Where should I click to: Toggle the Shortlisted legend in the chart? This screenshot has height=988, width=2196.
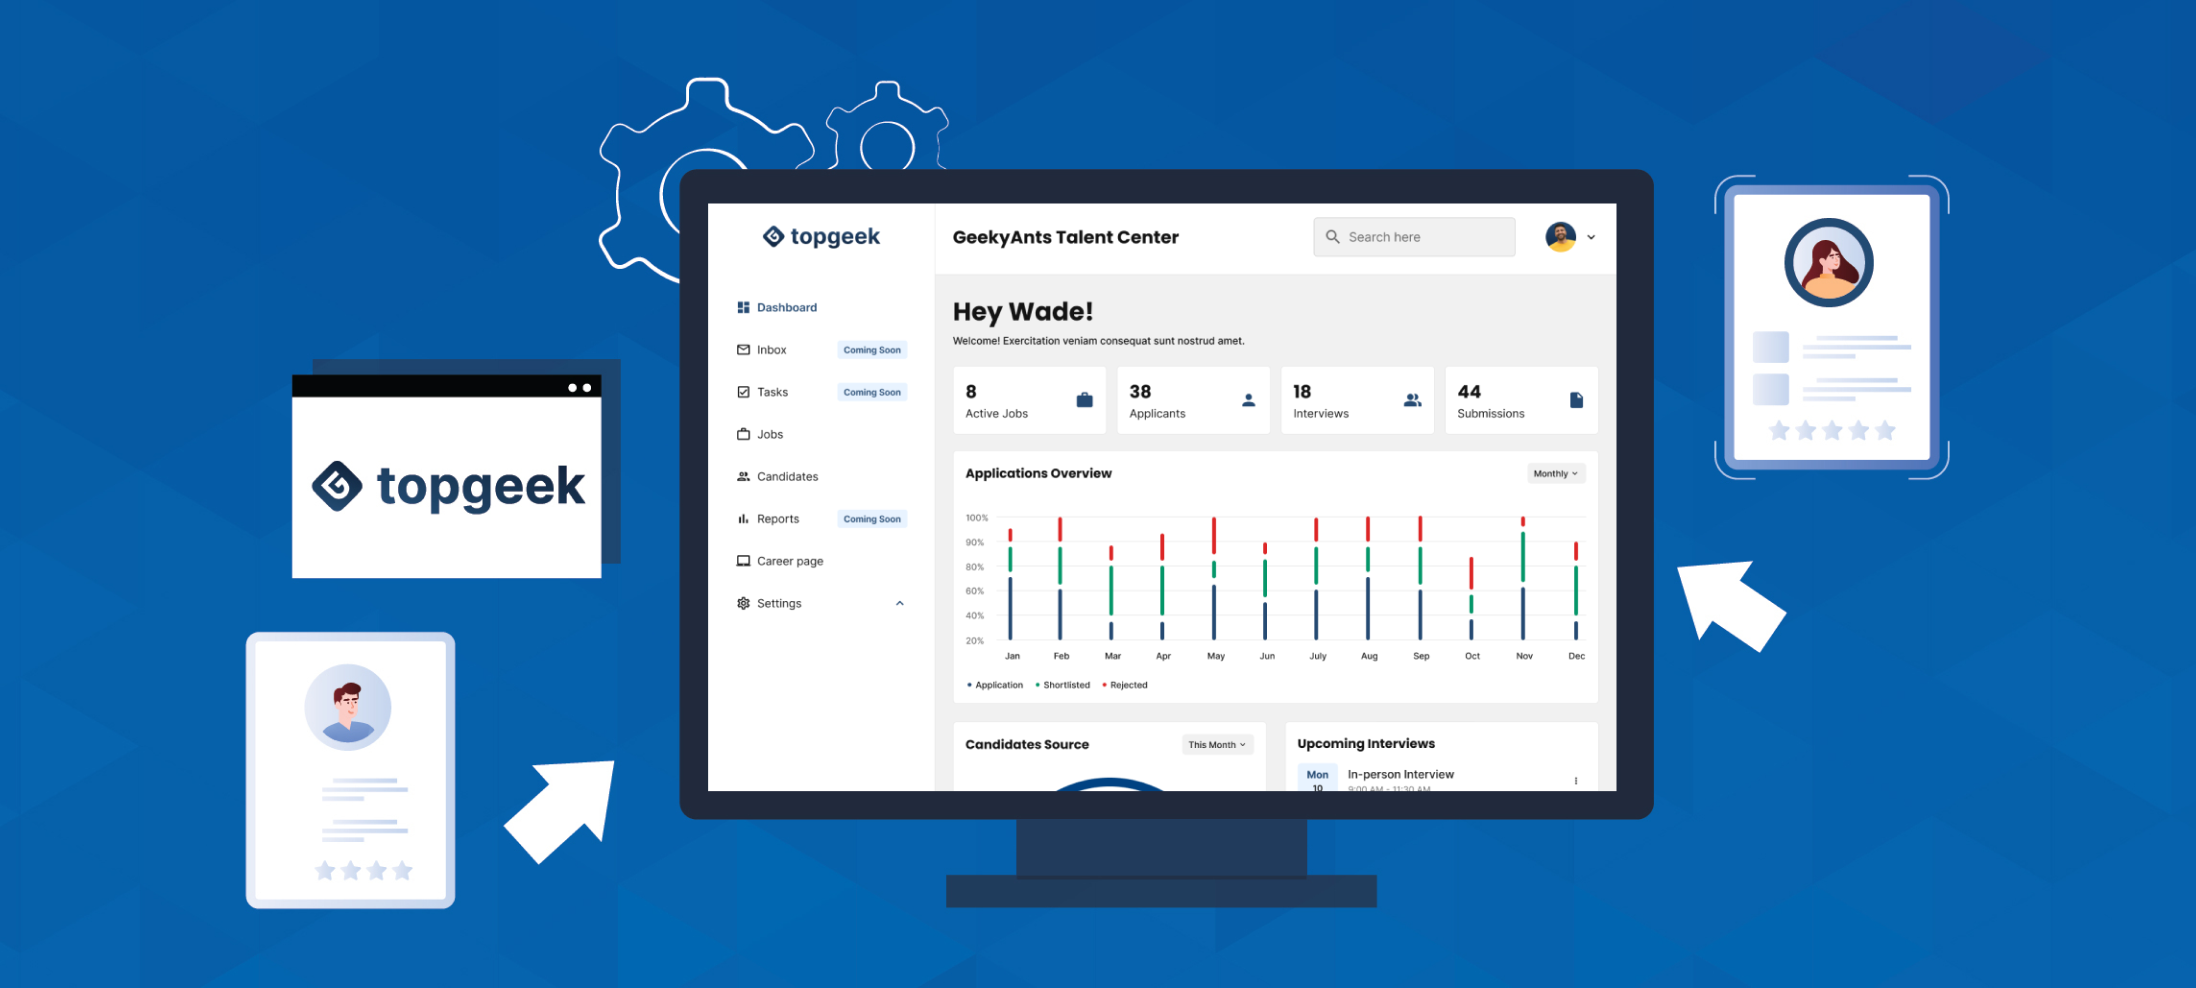(x=1063, y=684)
